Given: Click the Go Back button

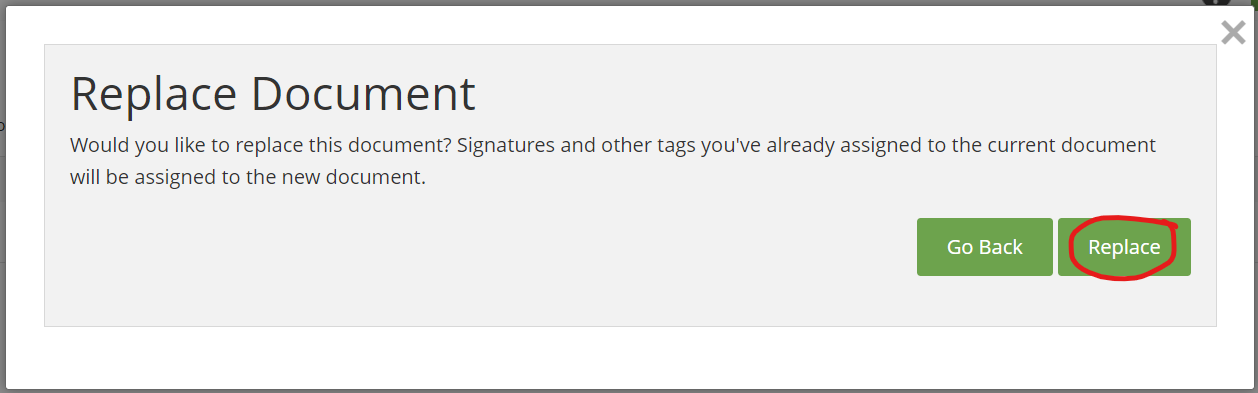Looking at the screenshot, I should point(985,247).
